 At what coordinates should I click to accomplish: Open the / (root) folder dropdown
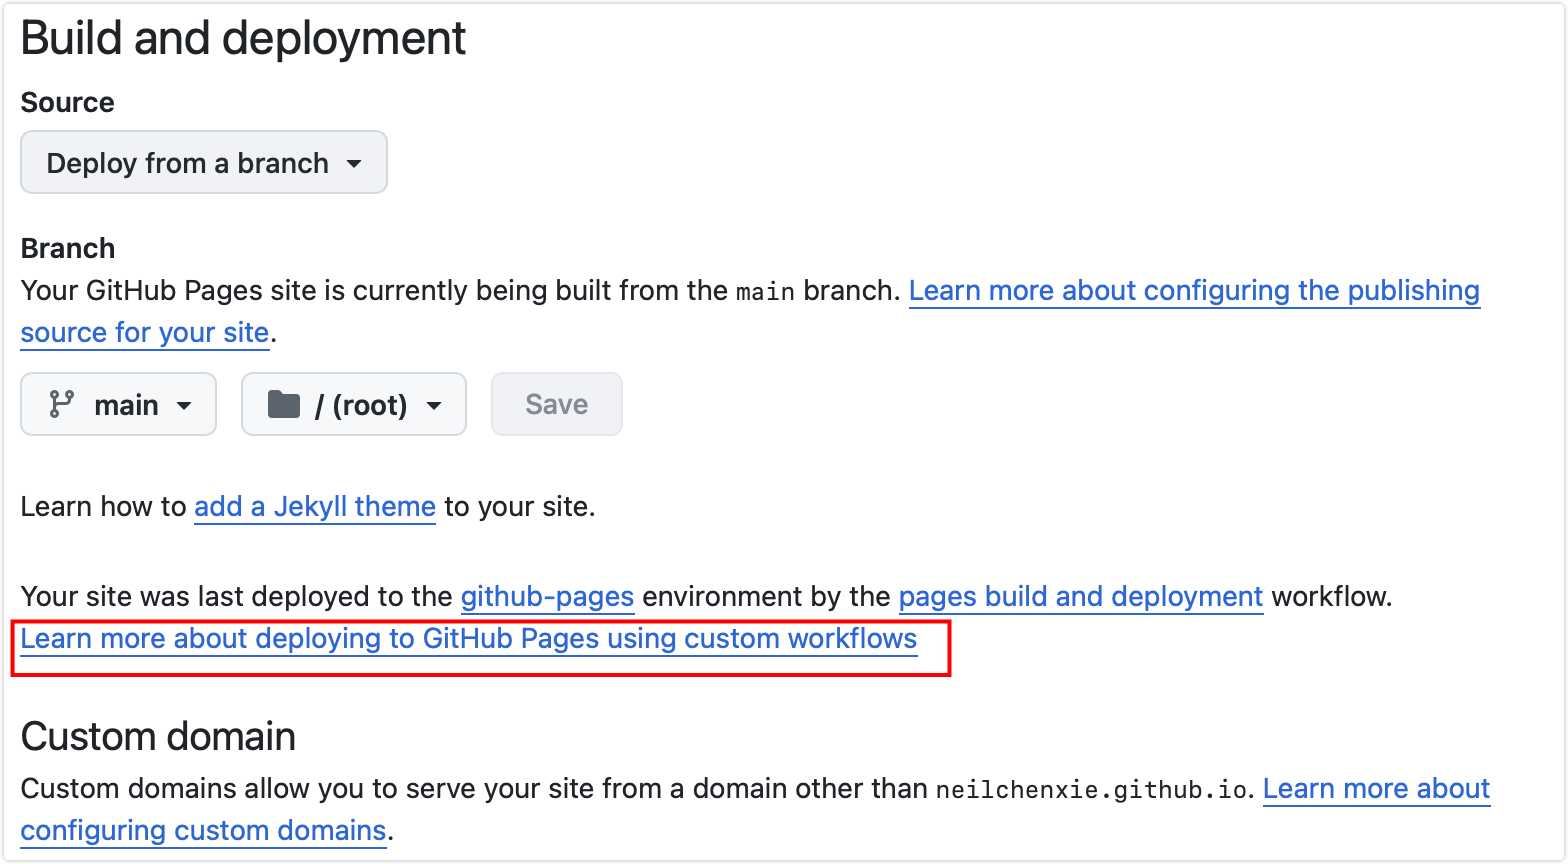354,404
